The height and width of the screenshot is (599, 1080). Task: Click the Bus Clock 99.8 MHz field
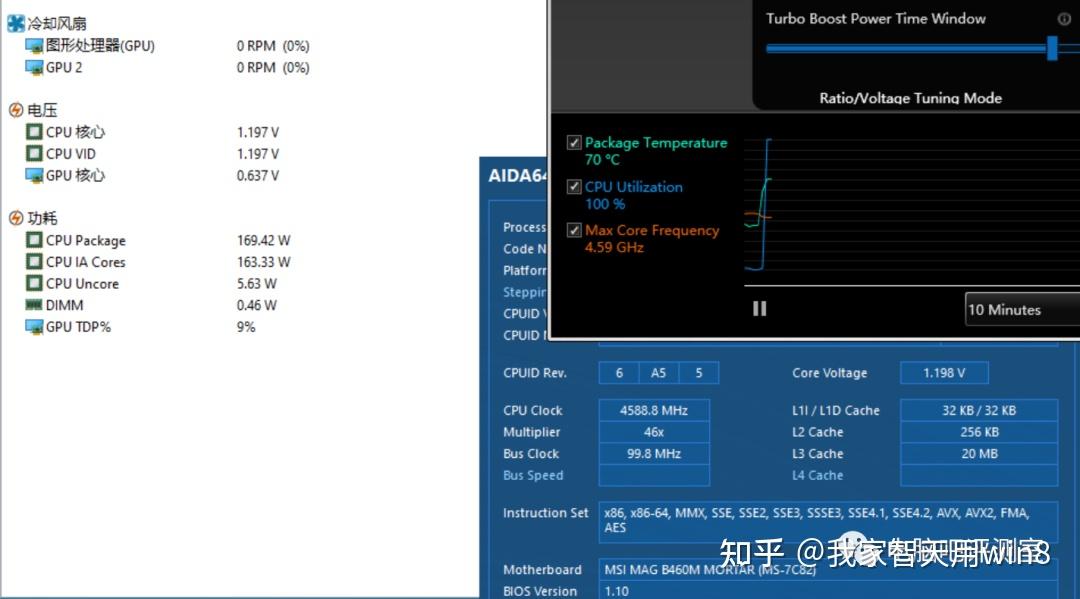(x=654, y=454)
